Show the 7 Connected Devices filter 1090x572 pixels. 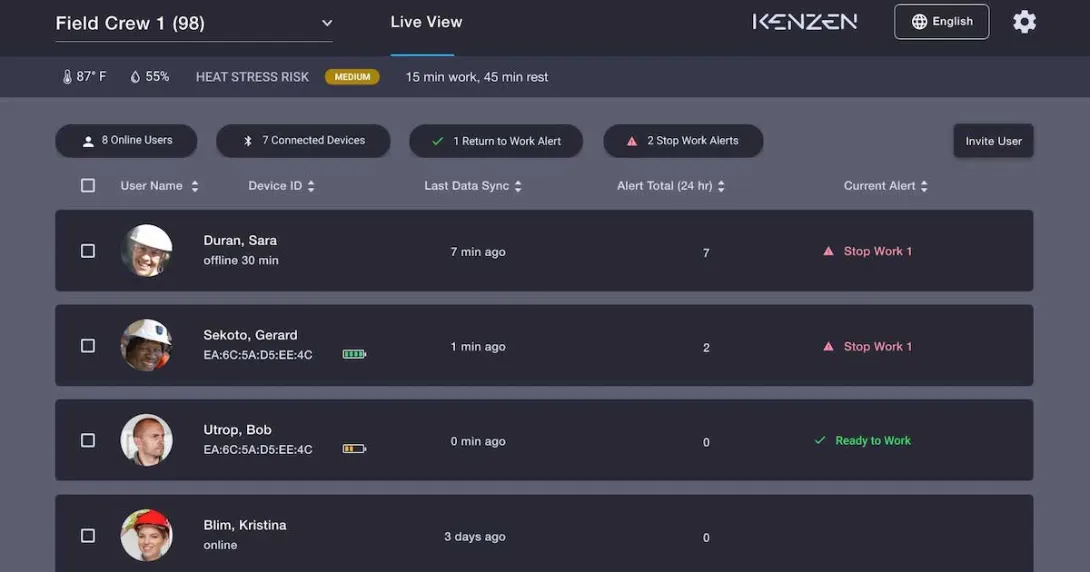305,141
